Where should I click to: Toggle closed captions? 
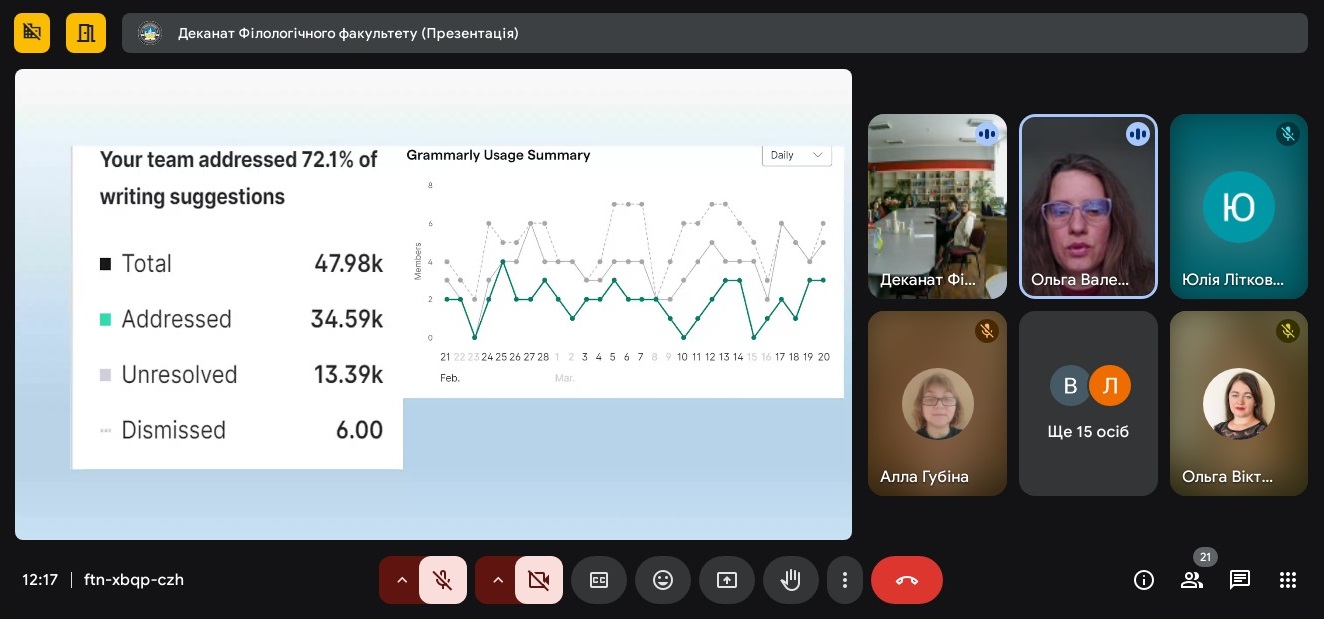point(599,580)
